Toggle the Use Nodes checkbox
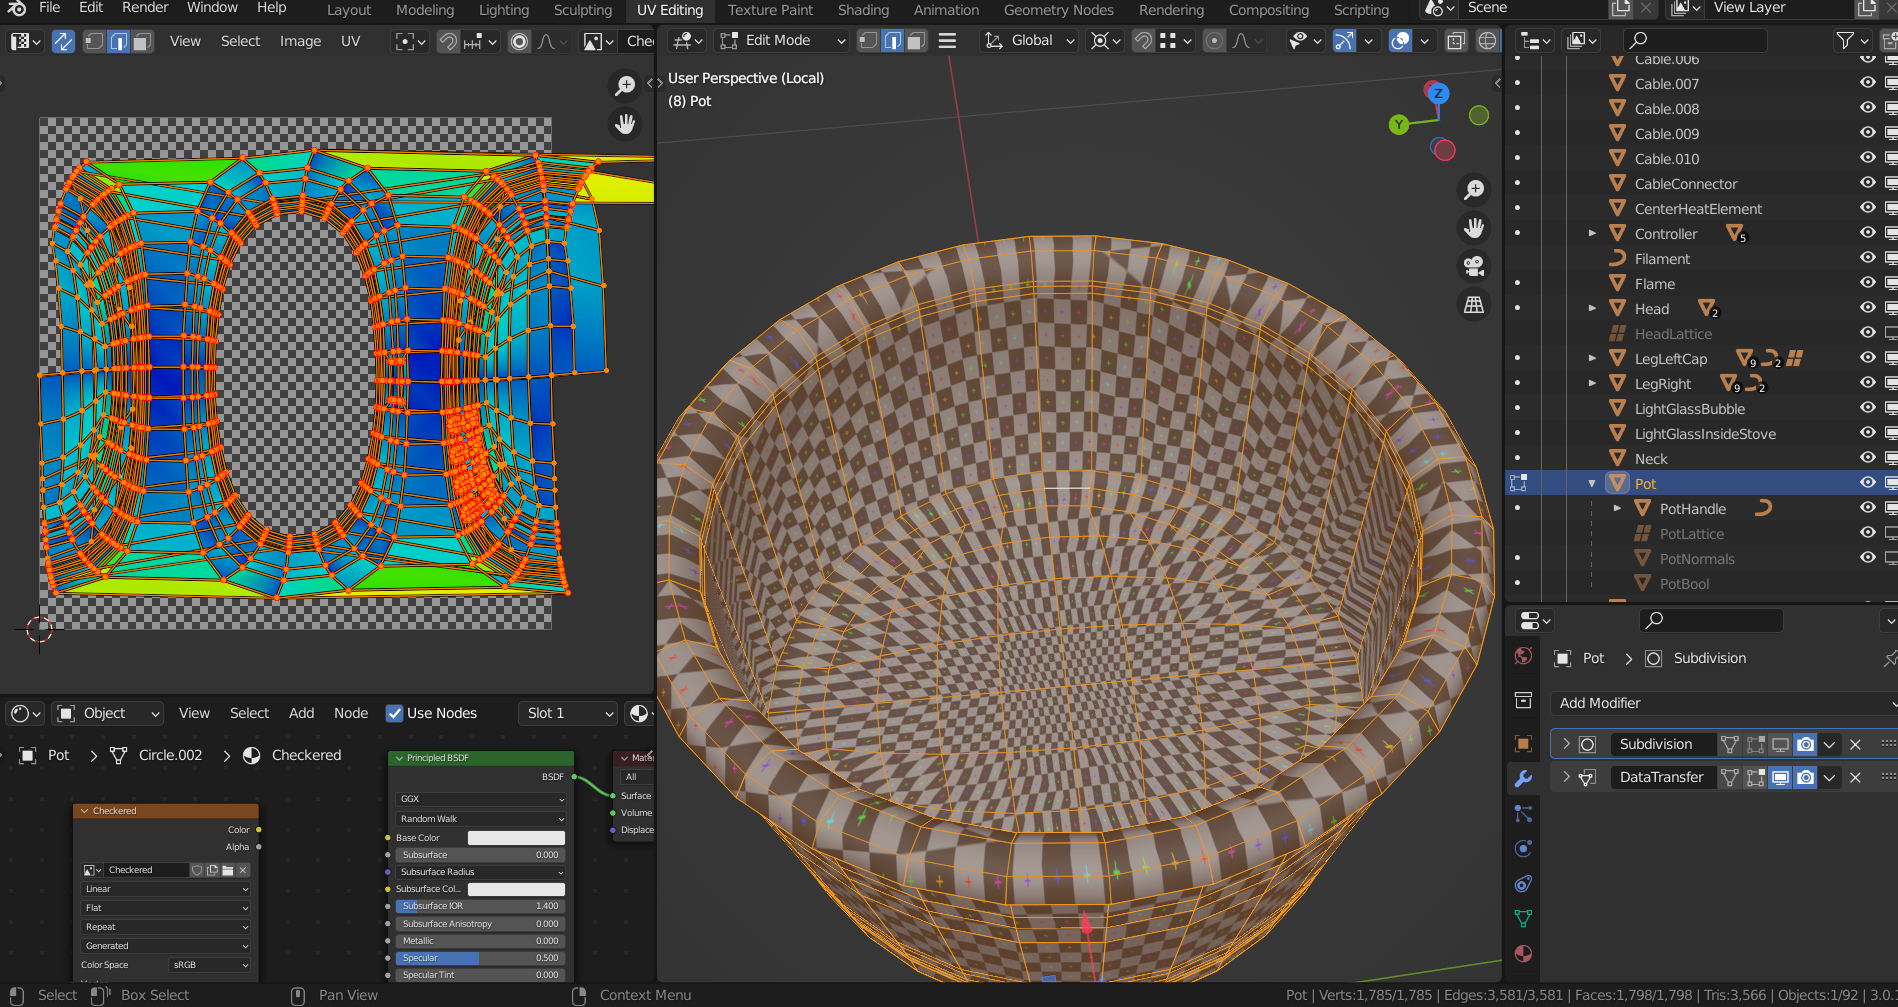1898x1007 pixels. (x=395, y=713)
